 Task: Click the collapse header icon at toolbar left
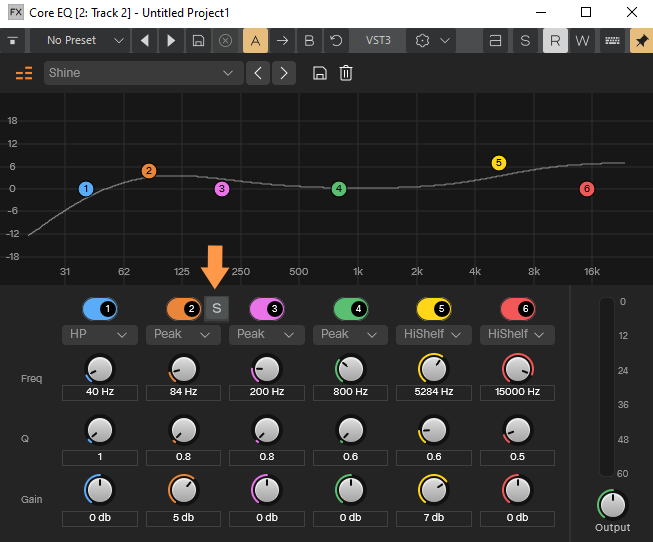click(13, 40)
